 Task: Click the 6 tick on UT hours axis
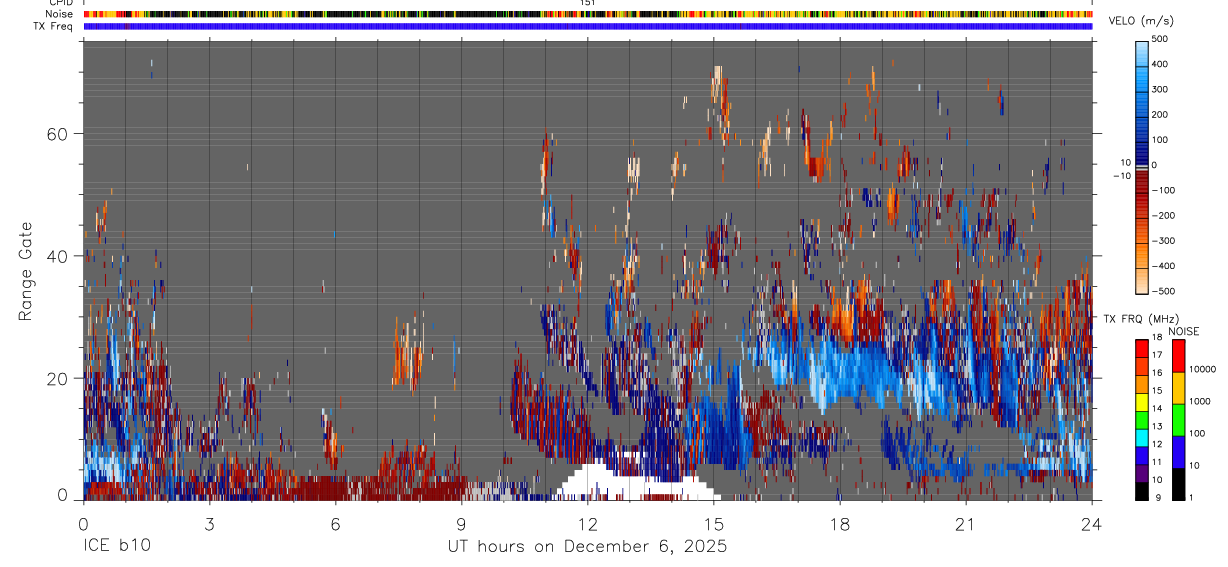point(335,524)
